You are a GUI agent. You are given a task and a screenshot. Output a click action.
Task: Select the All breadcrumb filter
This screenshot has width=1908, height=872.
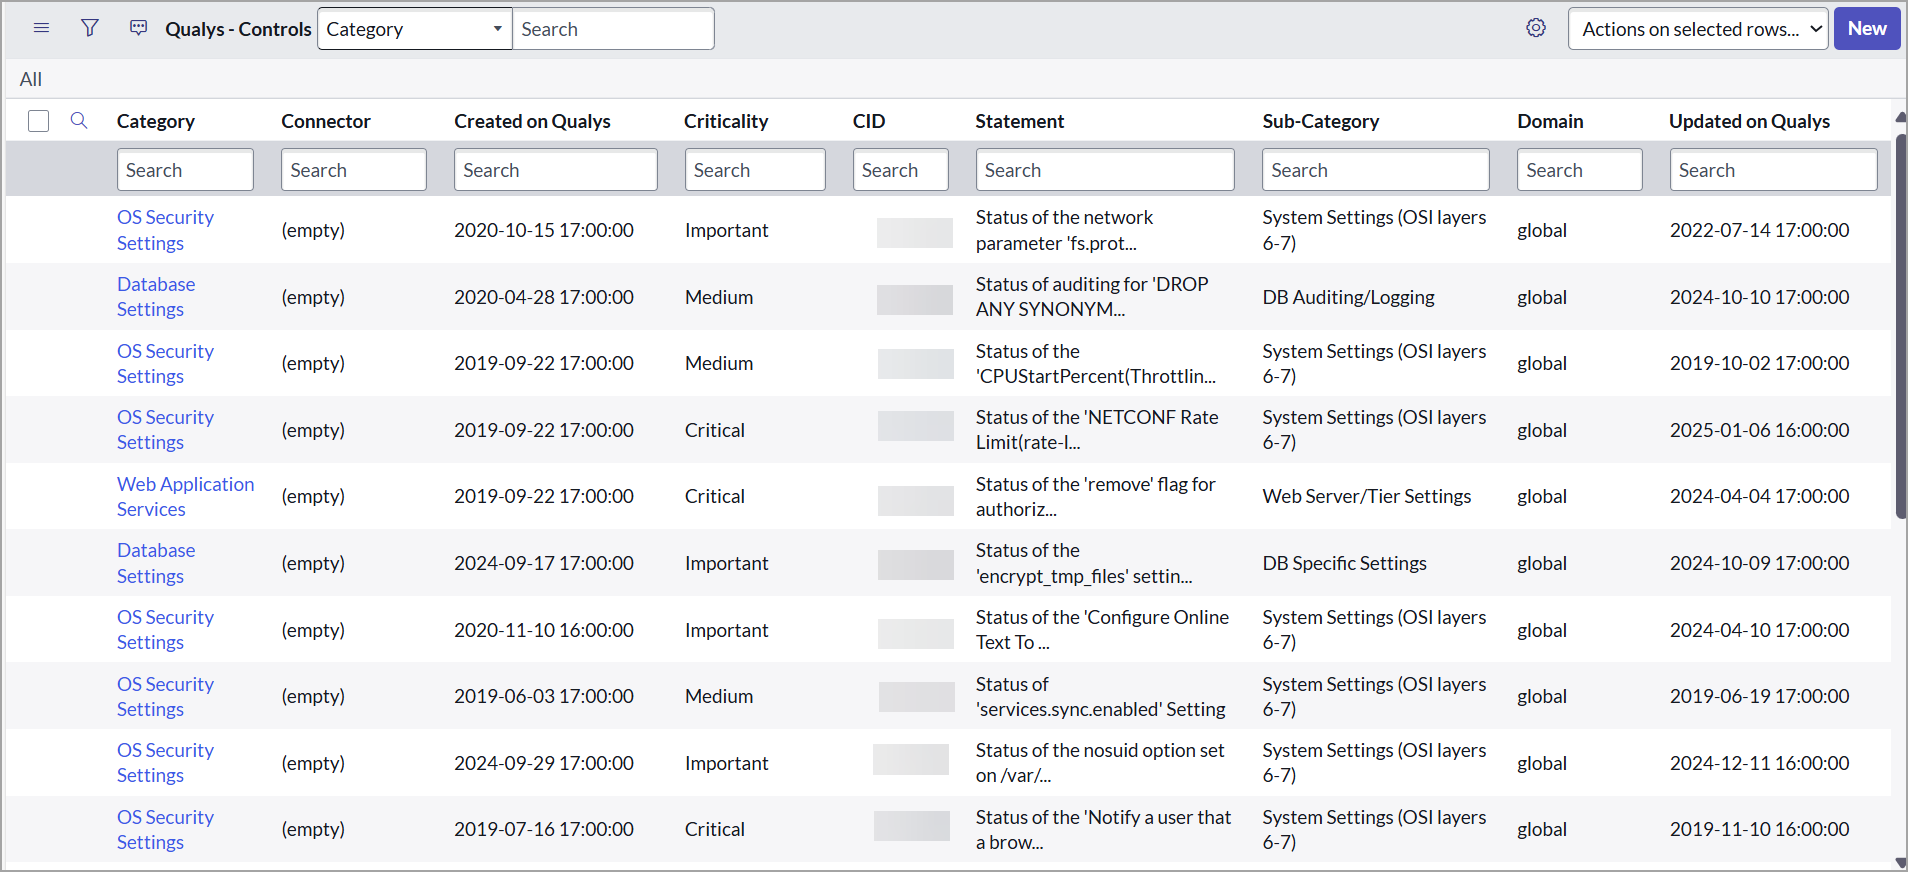pos(31,79)
